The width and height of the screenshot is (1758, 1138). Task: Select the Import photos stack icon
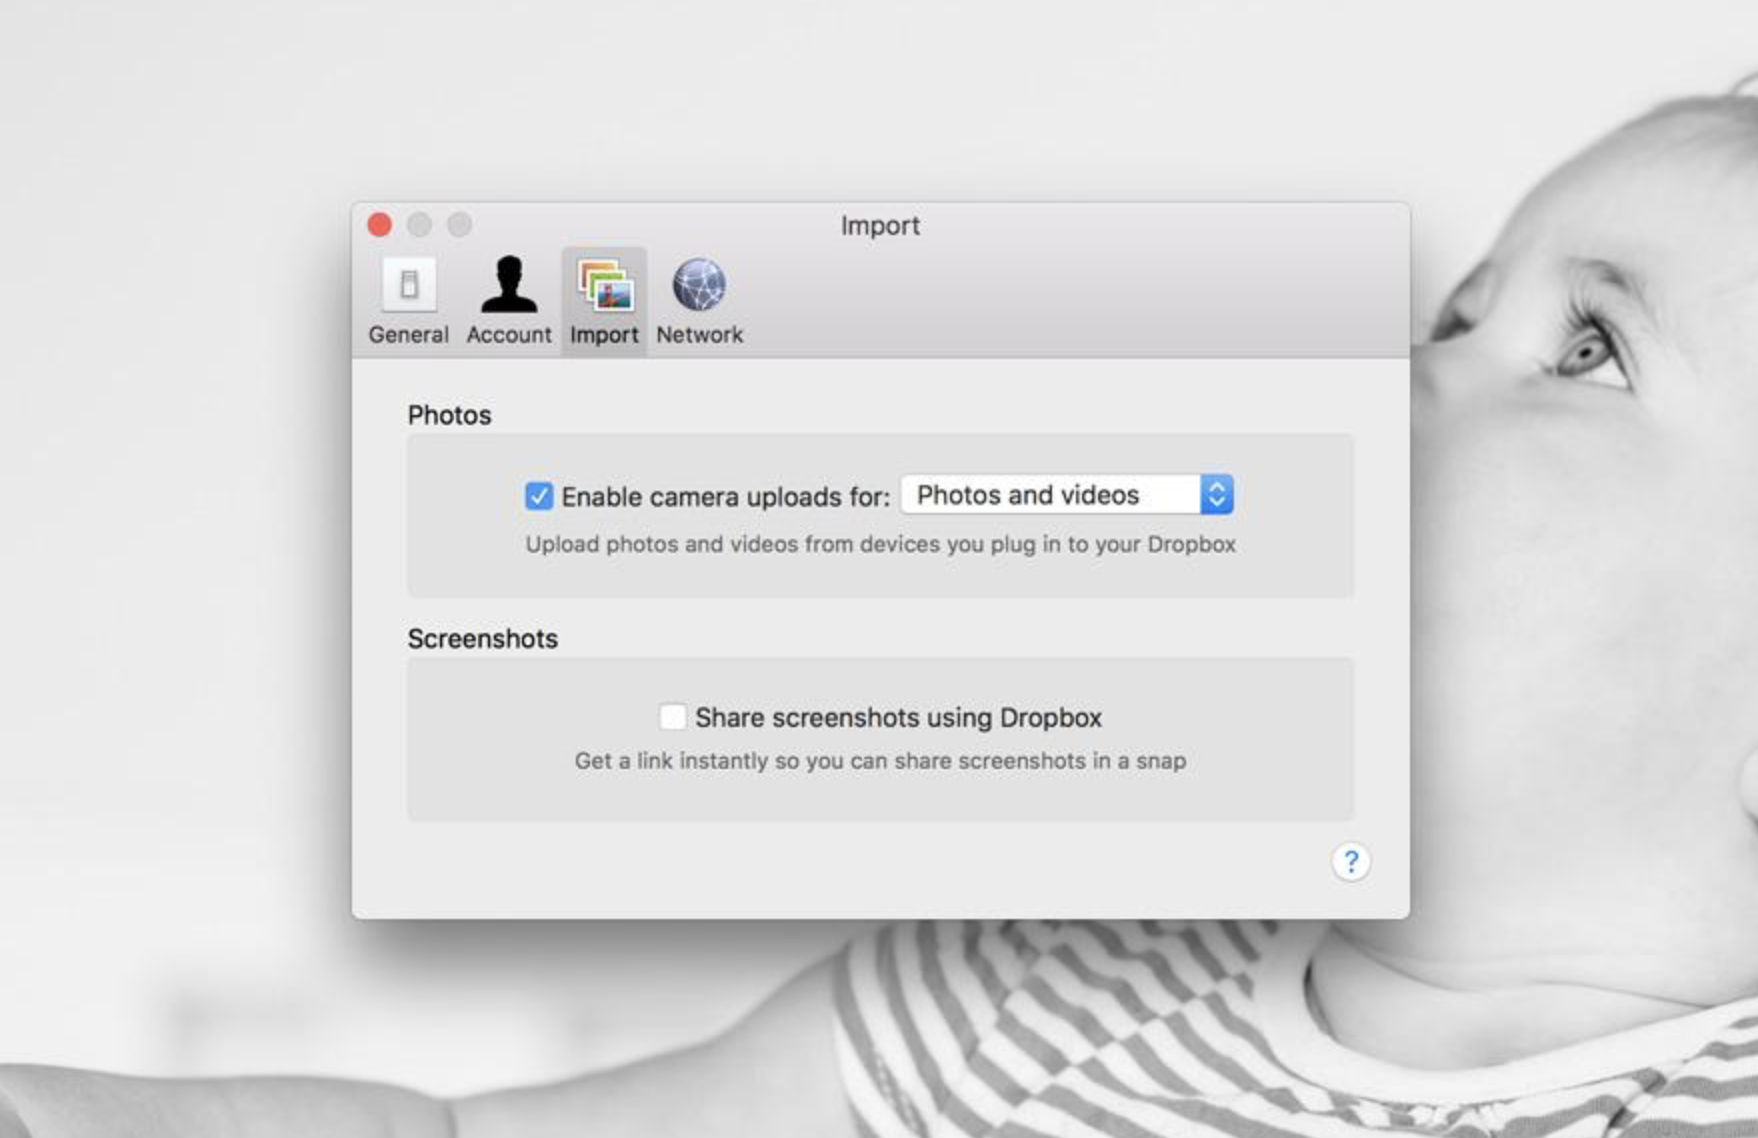604,285
